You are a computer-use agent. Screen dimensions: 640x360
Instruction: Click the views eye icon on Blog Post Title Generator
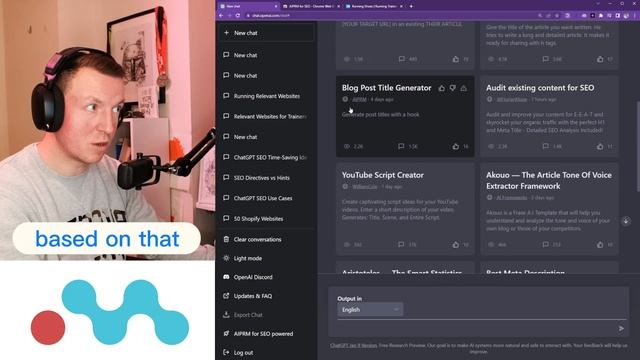pyautogui.click(x=347, y=146)
